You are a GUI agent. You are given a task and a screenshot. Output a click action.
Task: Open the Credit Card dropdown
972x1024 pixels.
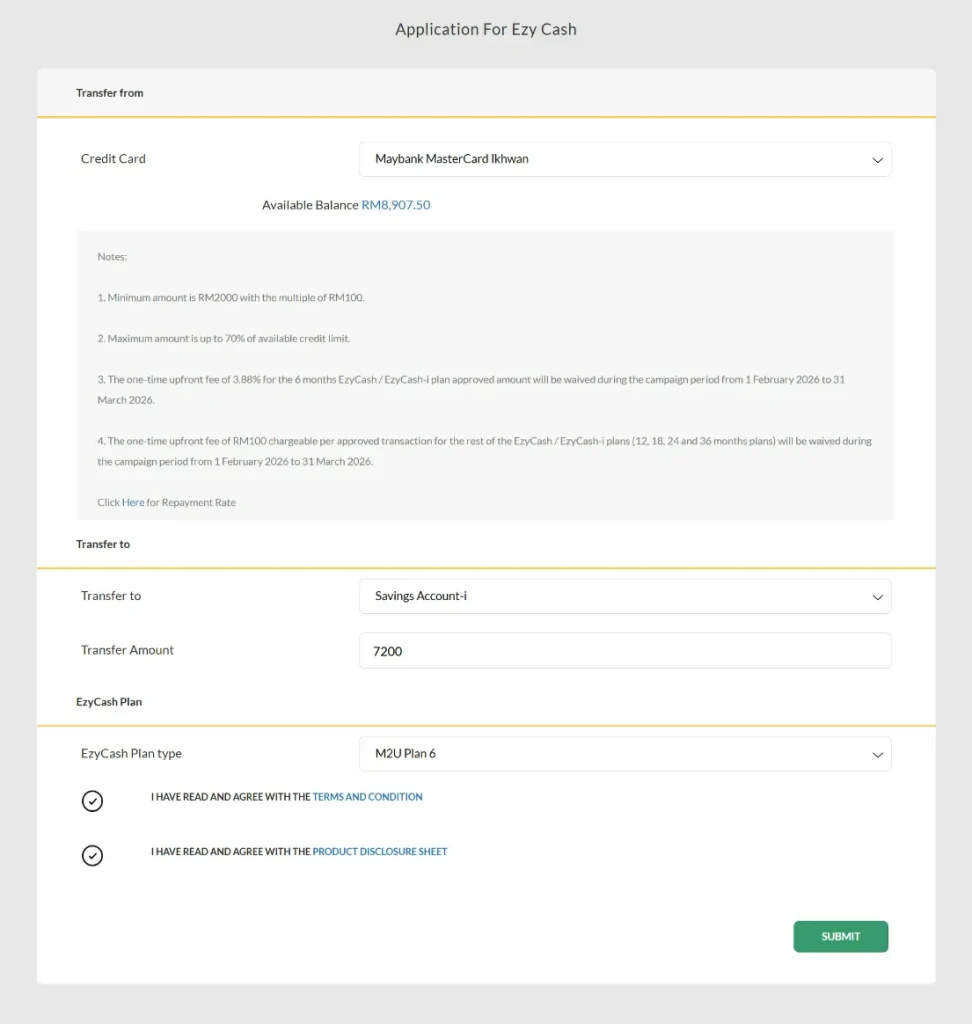[x=625, y=159]
